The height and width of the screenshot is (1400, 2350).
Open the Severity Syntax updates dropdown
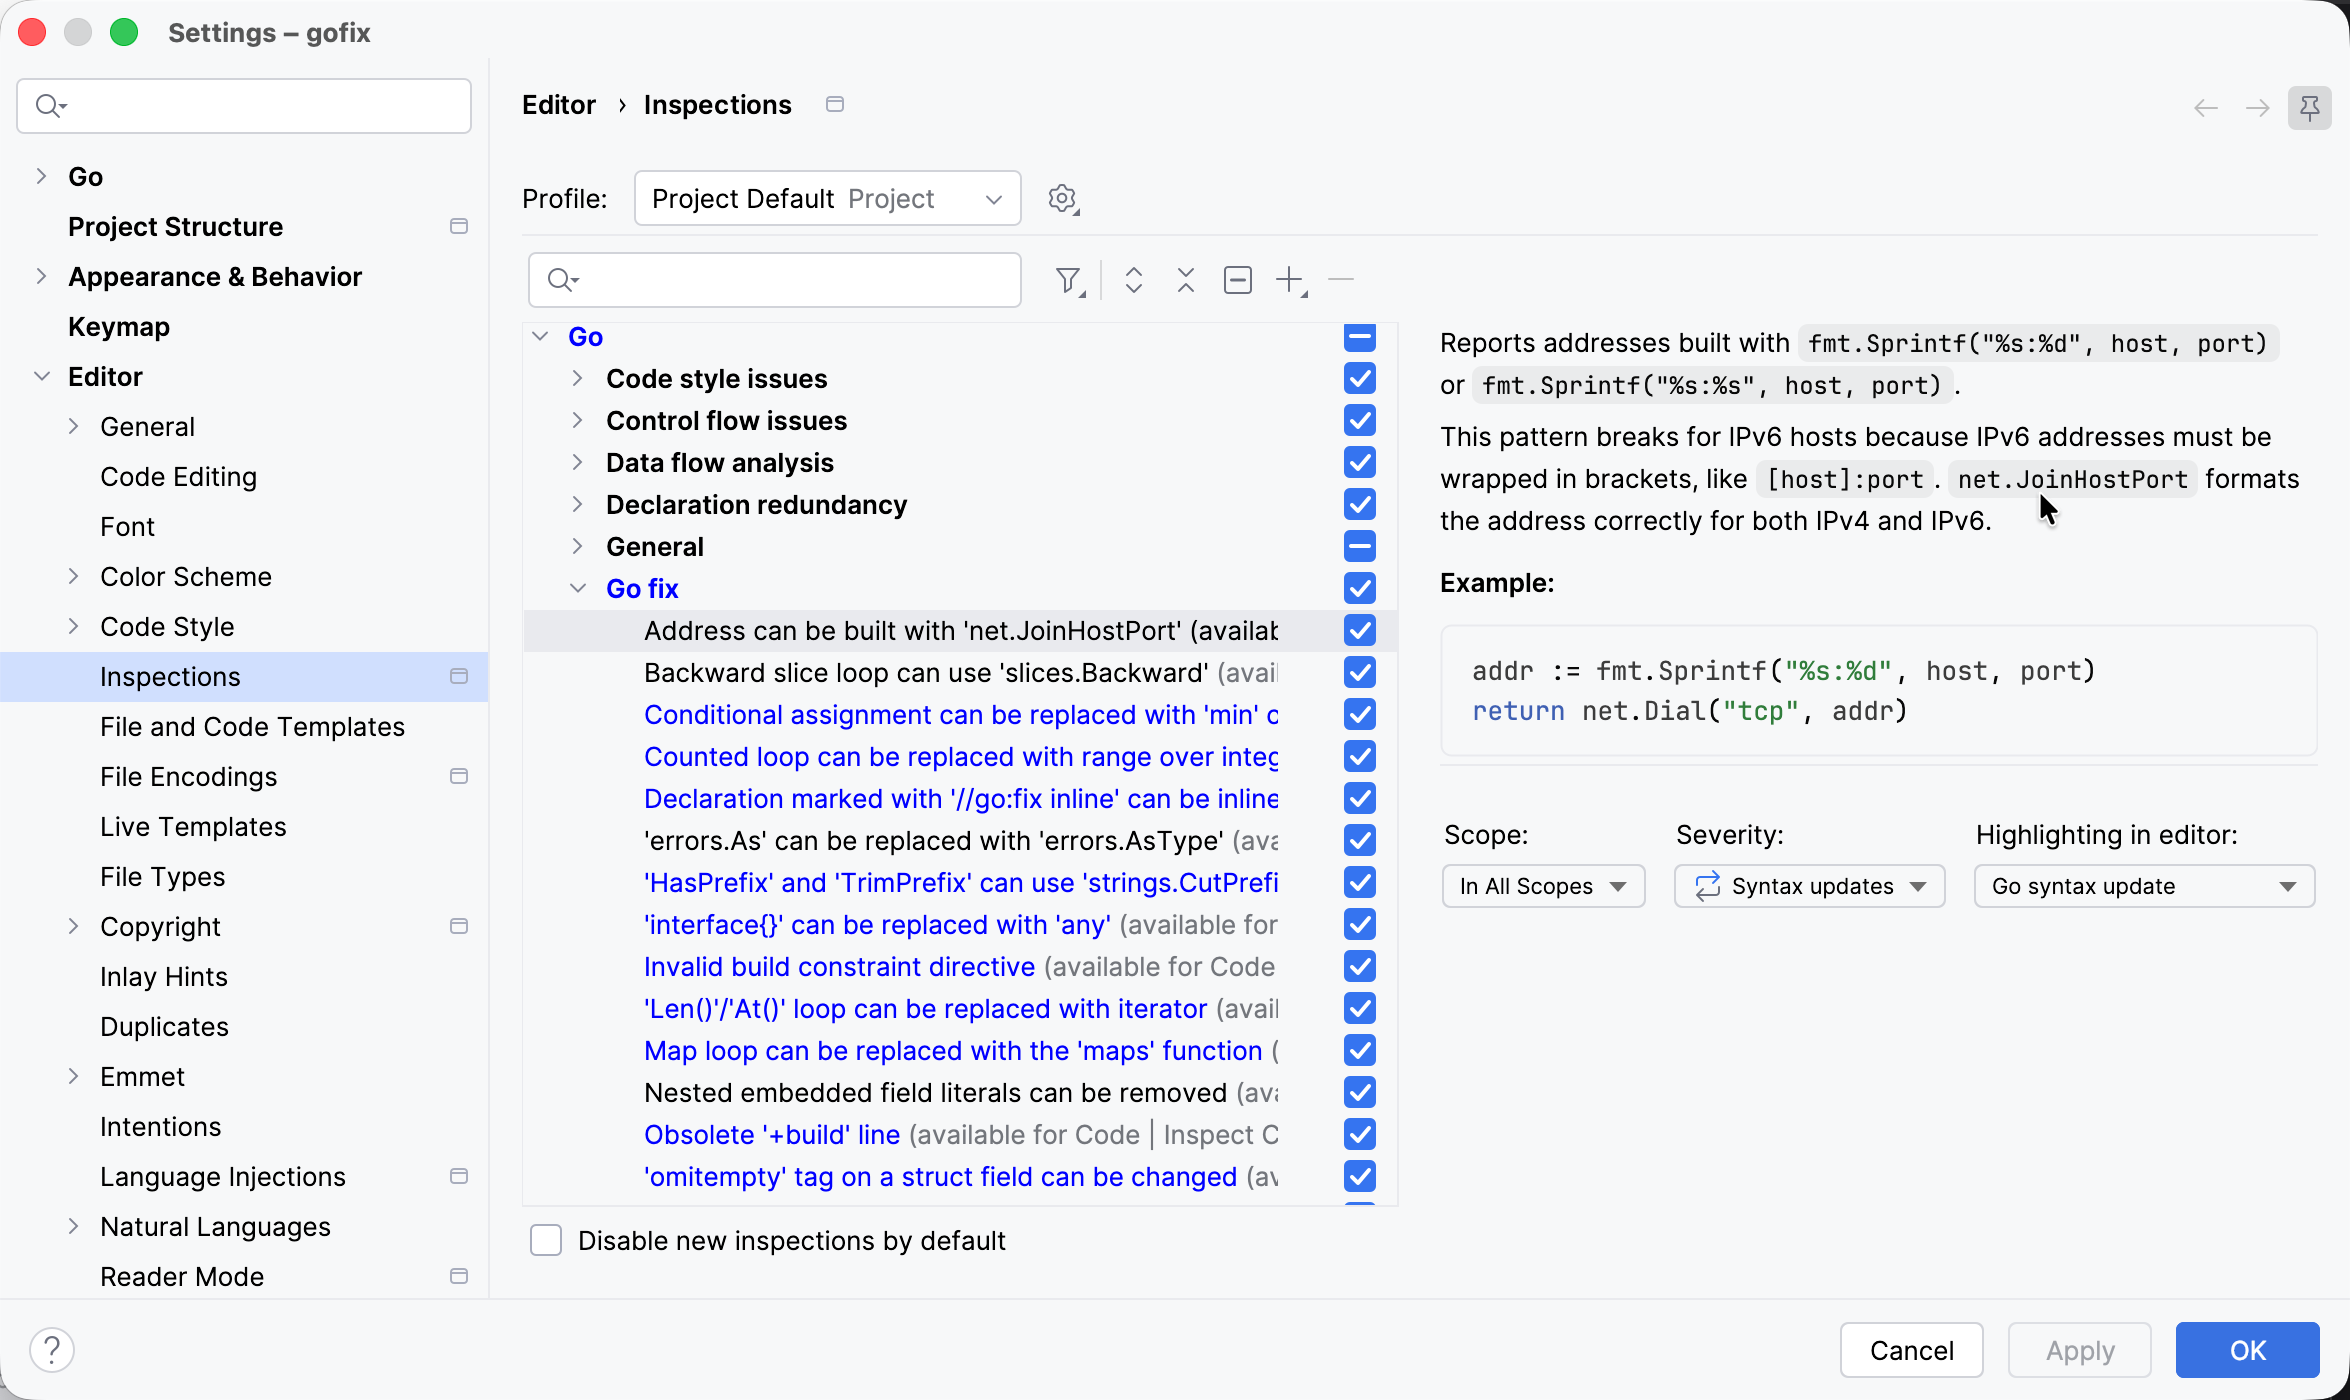tap(1809, 886)
